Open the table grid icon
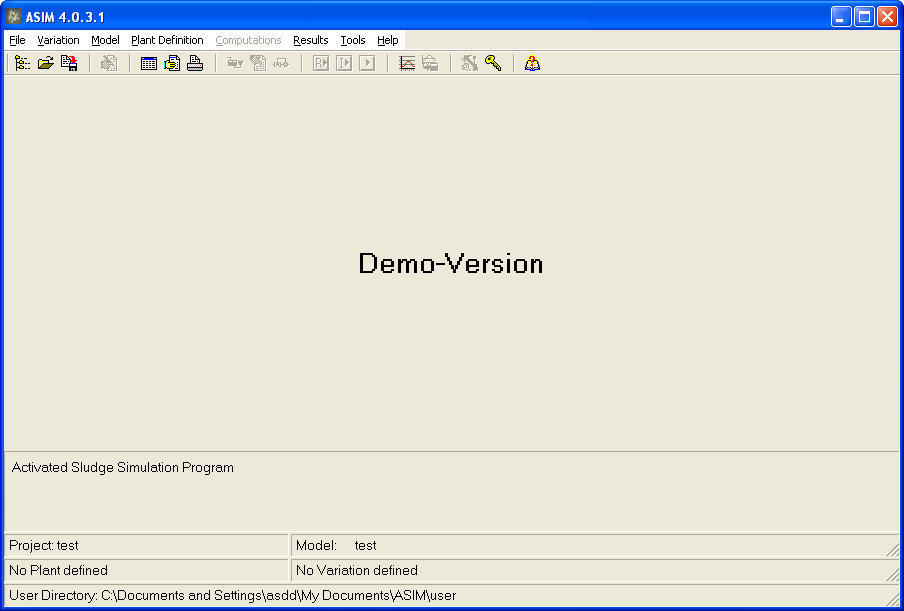The width and height of the screenshot is (904, 611). (x=149, y=63)
